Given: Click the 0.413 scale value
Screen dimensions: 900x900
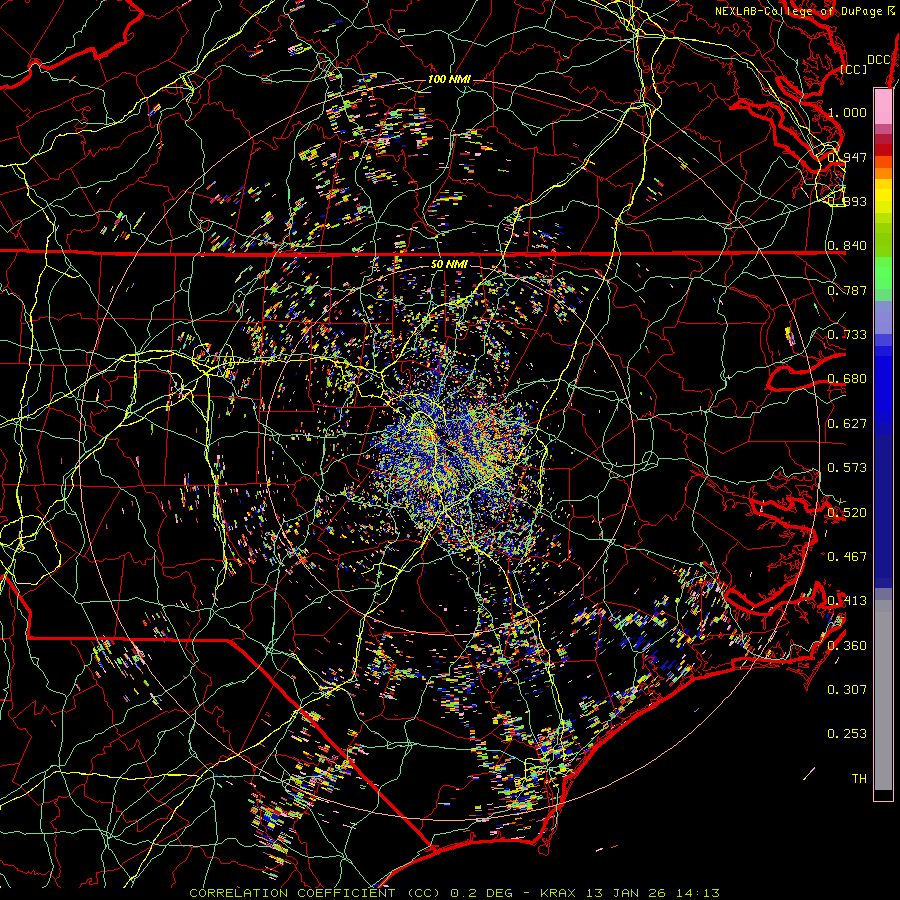Looking at the screenshot, I should [x=847, y=601].
